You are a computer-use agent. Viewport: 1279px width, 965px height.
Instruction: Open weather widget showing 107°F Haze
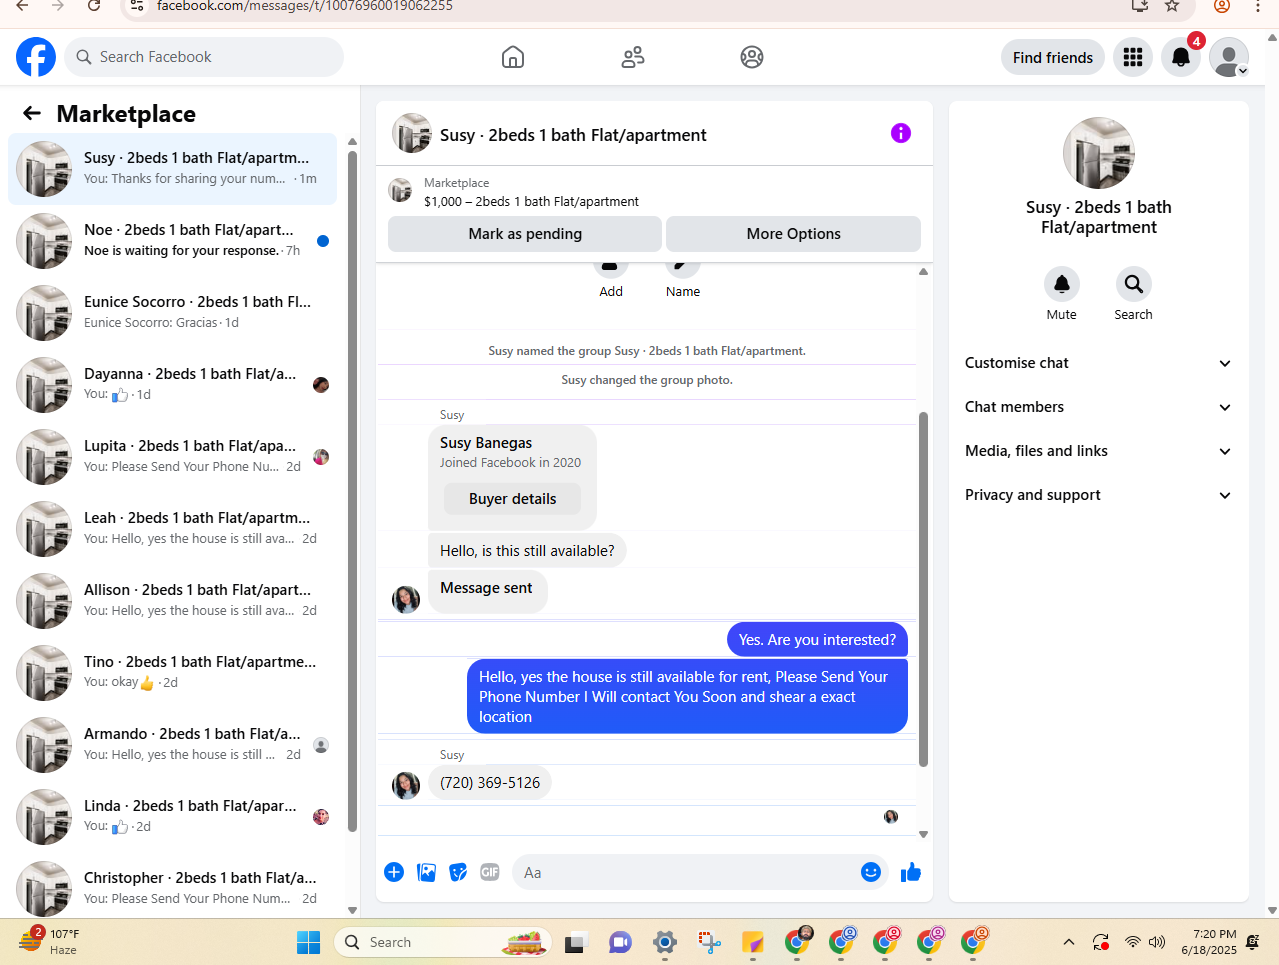[50, 941]
